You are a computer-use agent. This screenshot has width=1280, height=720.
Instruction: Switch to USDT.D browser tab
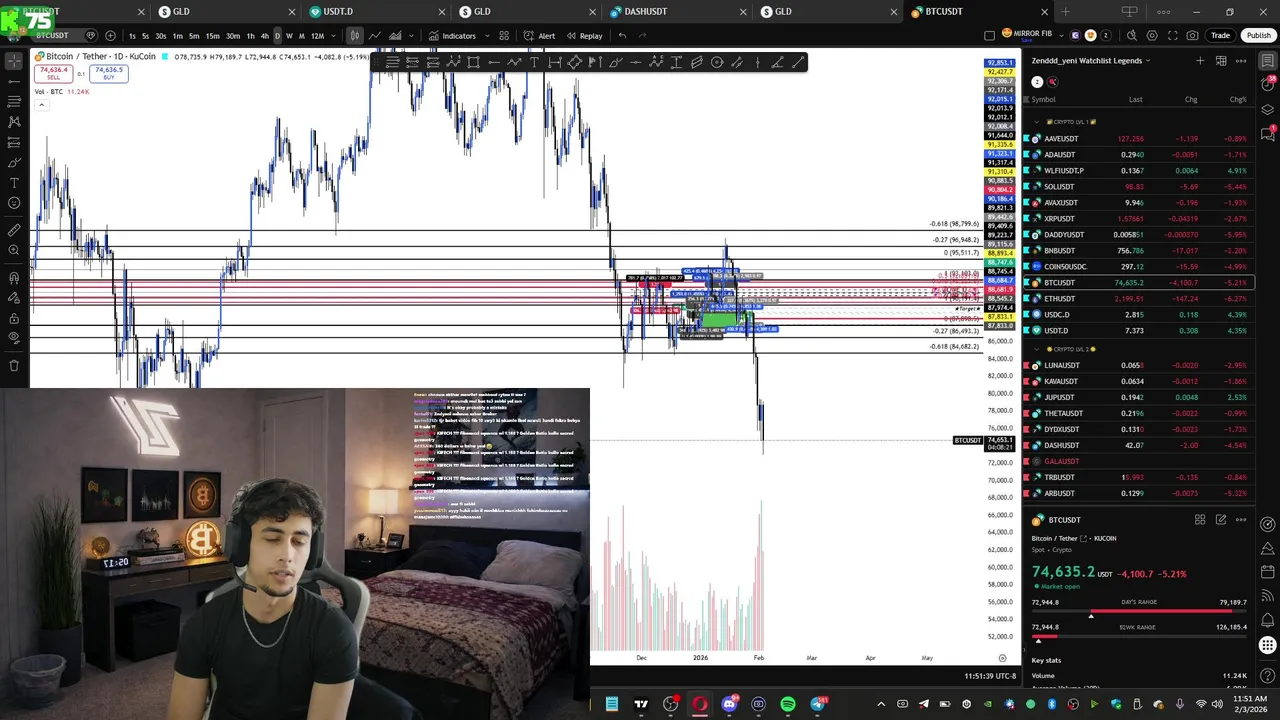337,12
